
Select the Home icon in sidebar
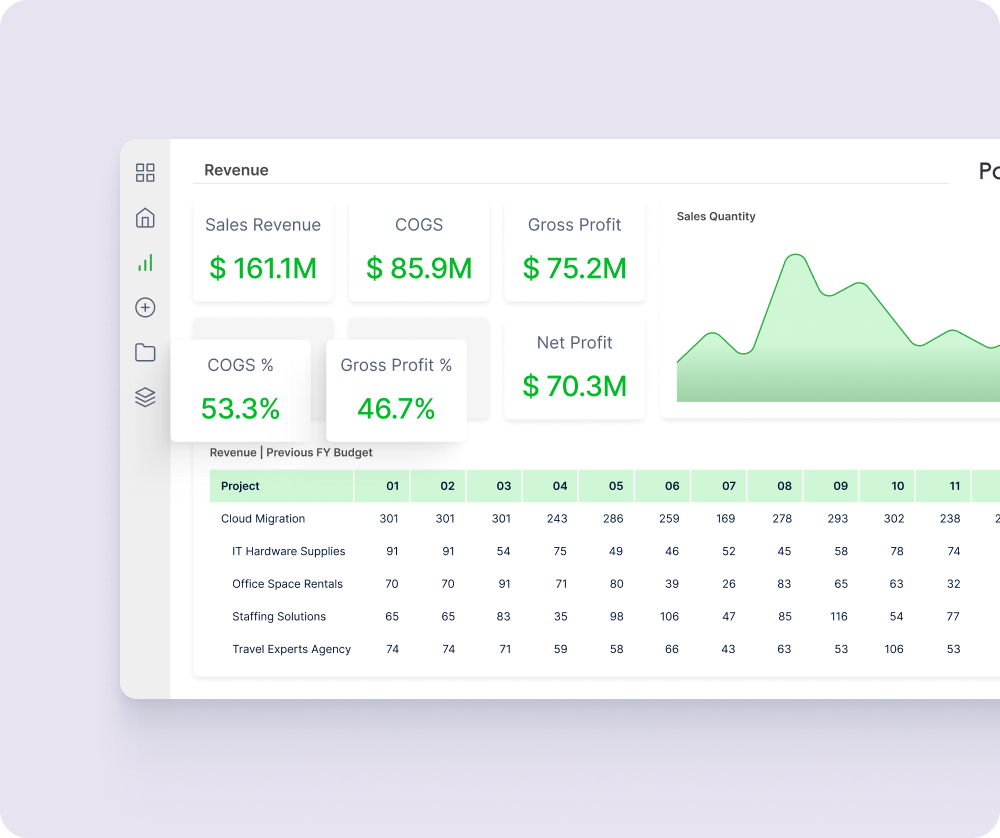click(x=145, y=216)
